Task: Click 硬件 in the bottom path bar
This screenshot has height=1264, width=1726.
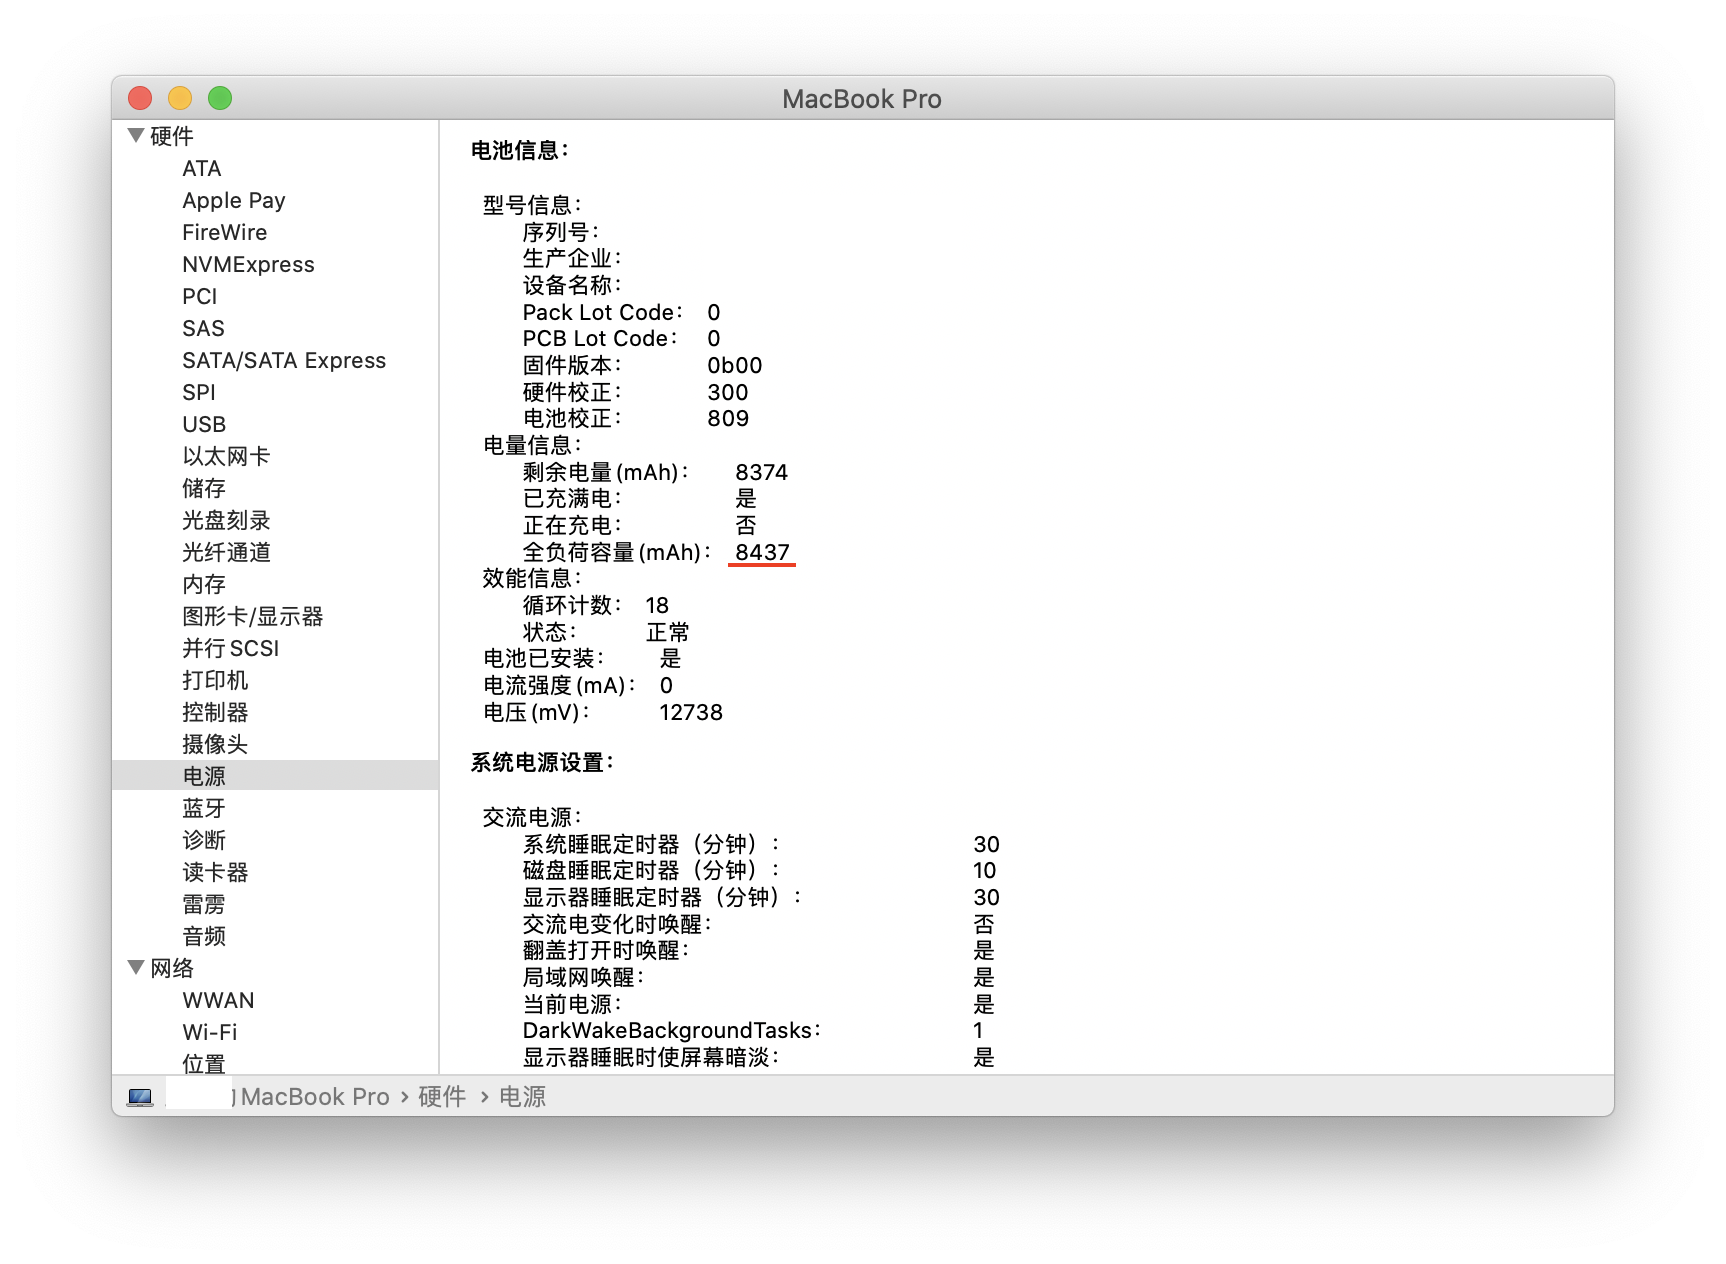Action: click(442, 1097)
